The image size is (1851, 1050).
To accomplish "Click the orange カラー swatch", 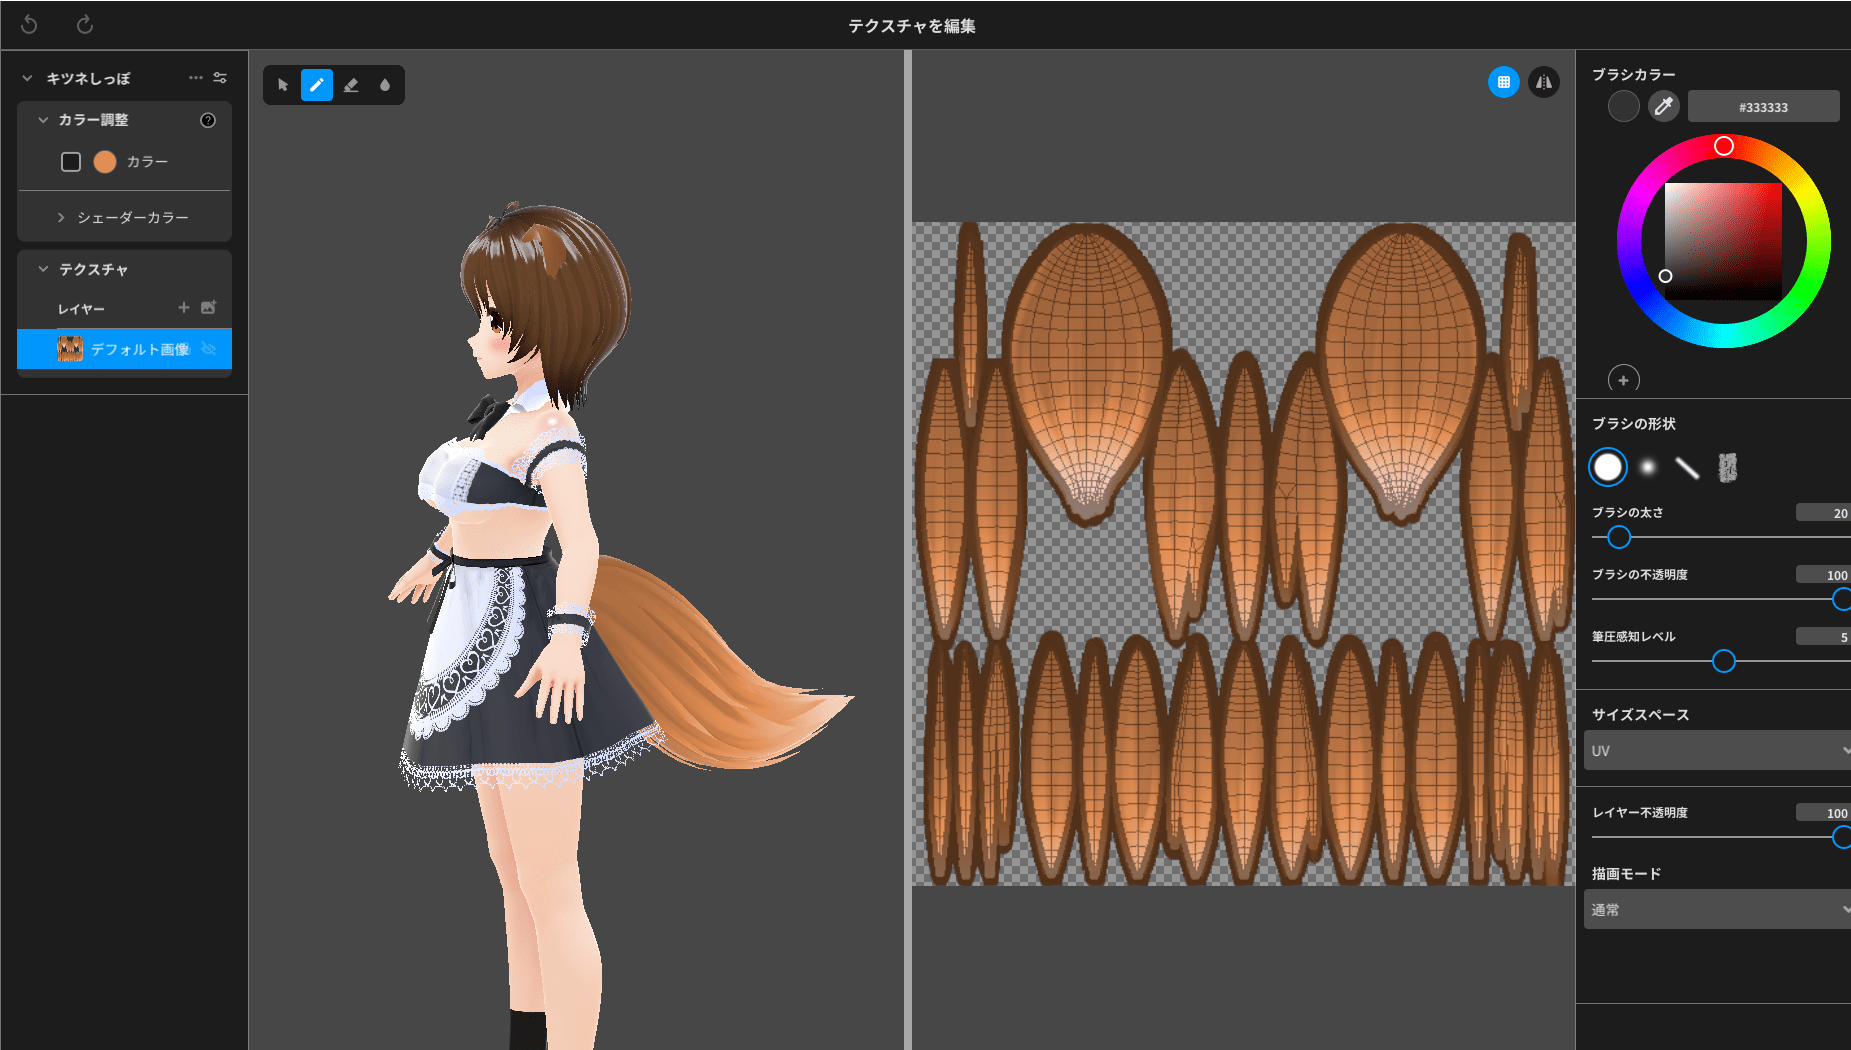I will tap(105, 162).
